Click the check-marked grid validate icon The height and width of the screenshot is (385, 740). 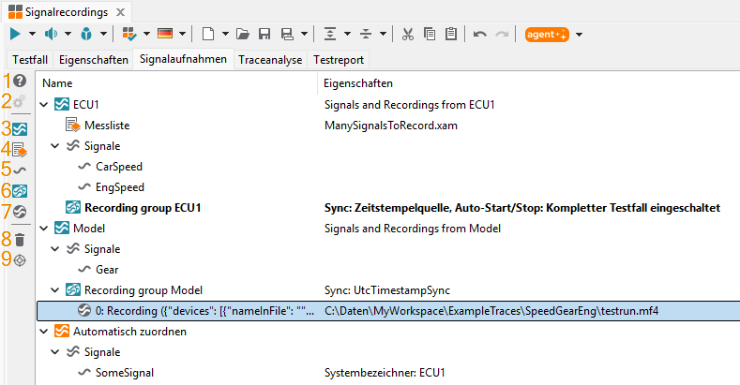[129, 34]
